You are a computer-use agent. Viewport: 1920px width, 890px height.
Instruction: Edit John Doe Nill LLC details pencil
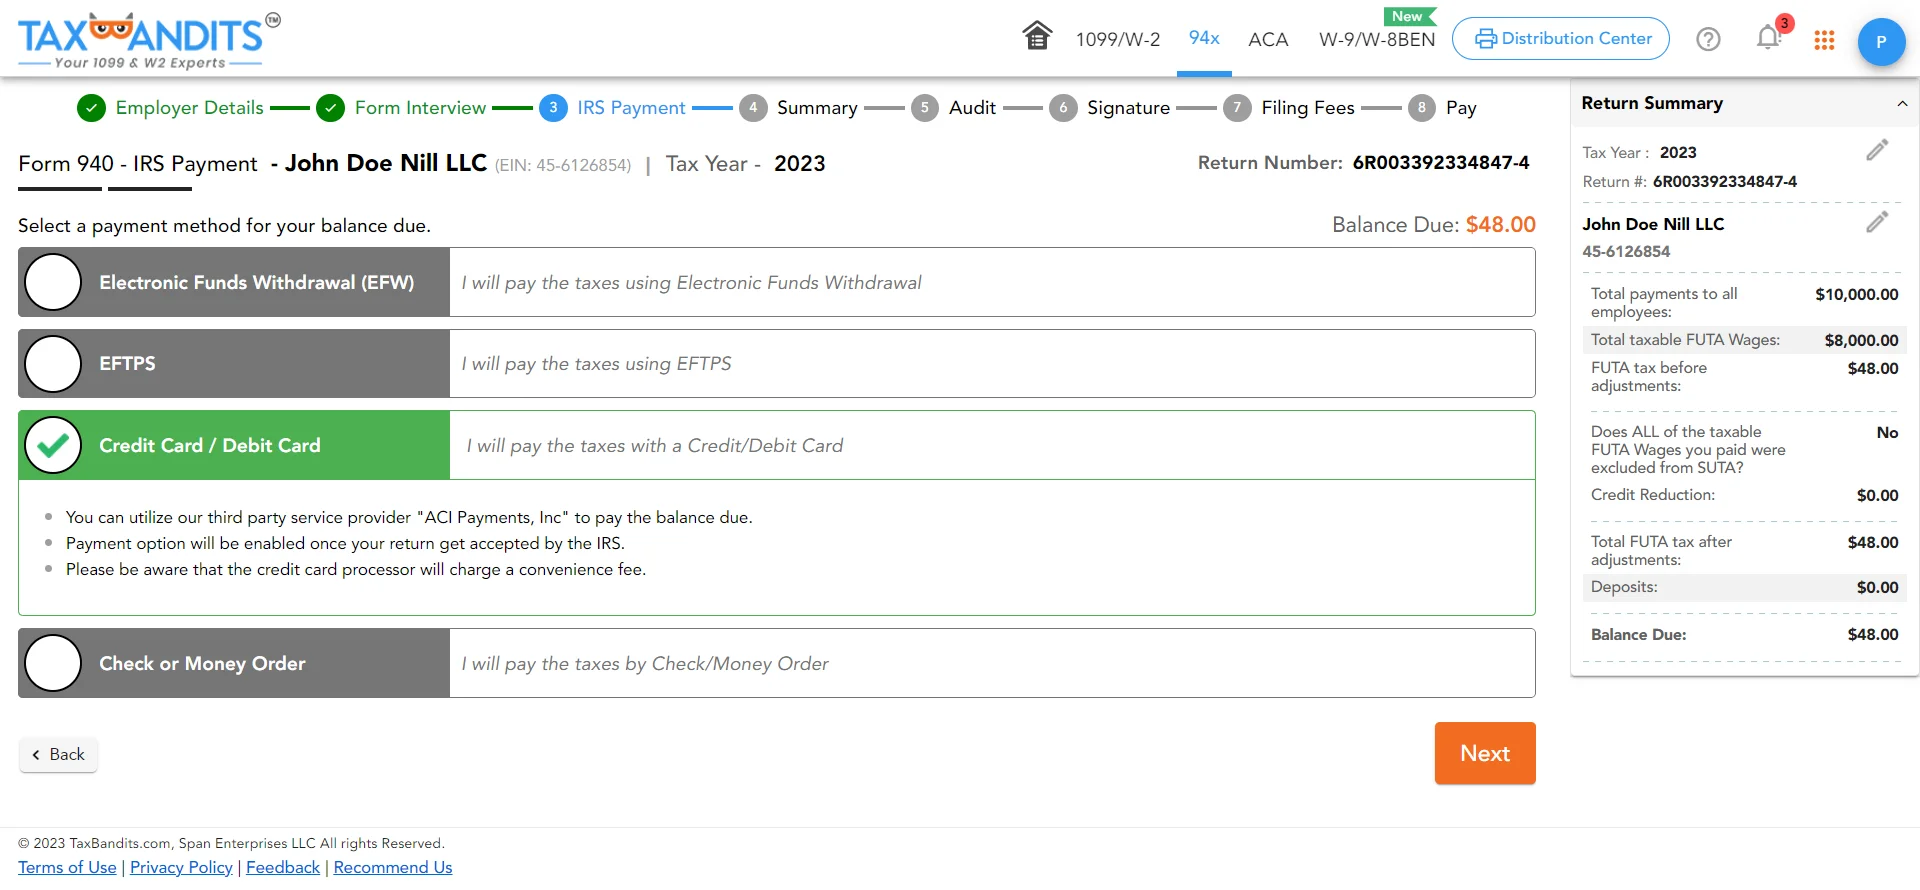tap(1877, 222)
